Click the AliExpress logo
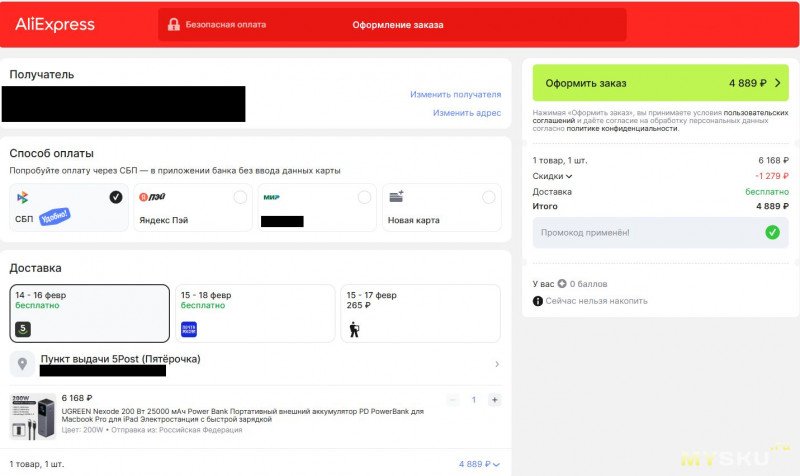 55,24
